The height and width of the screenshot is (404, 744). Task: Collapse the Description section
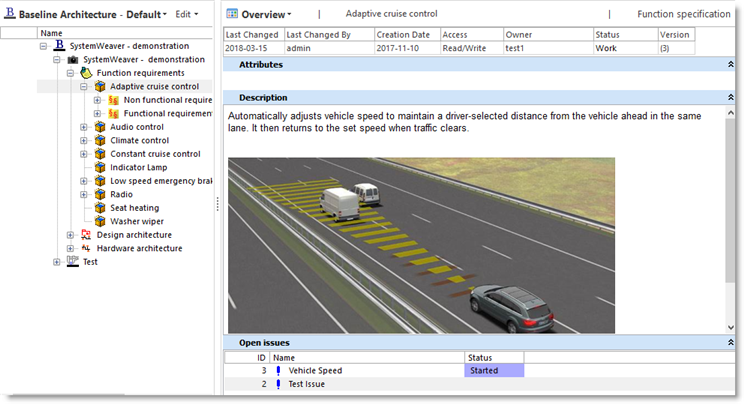[x=731, y=97]
